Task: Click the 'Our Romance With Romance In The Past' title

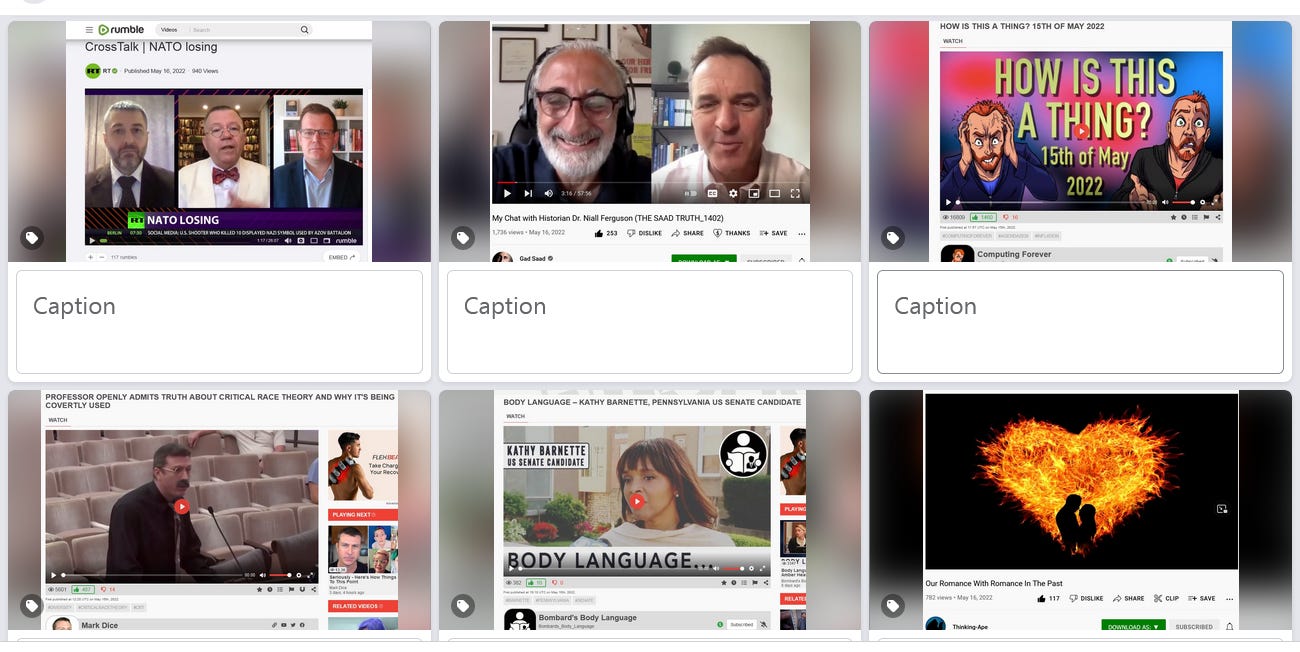Action: (x=994, y=583)
